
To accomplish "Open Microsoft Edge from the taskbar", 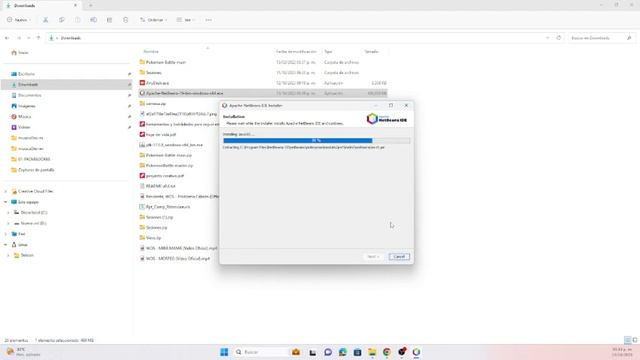I will (x=342, y=352).
